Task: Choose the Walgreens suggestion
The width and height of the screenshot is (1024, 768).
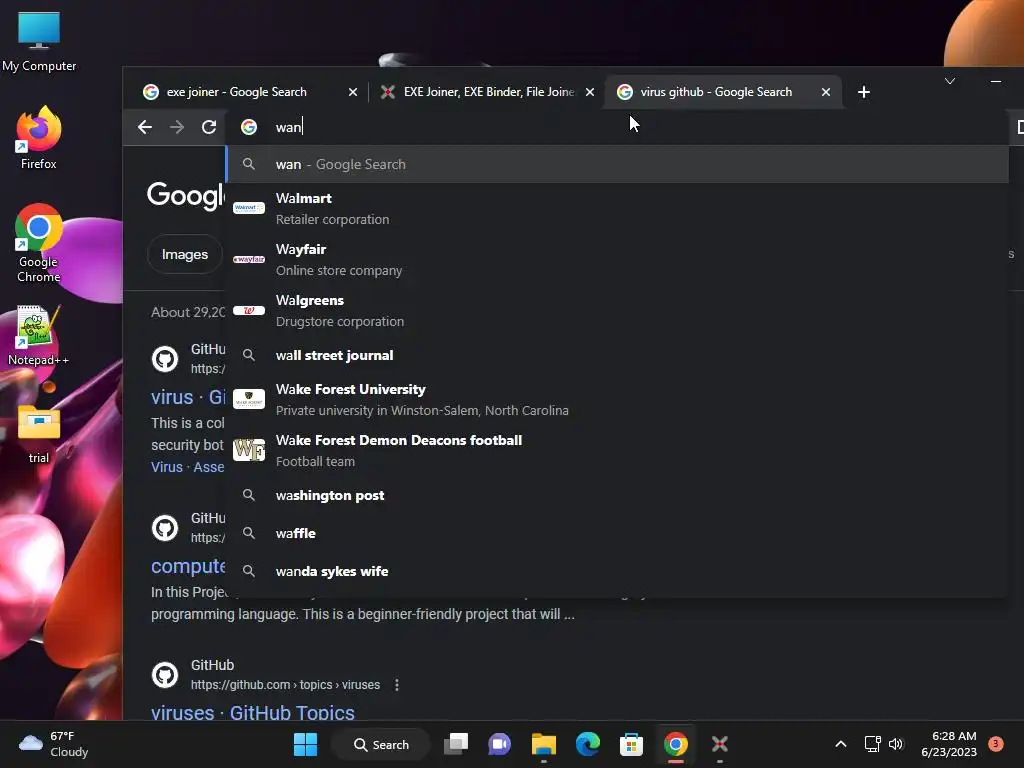Action: point(617,310)
